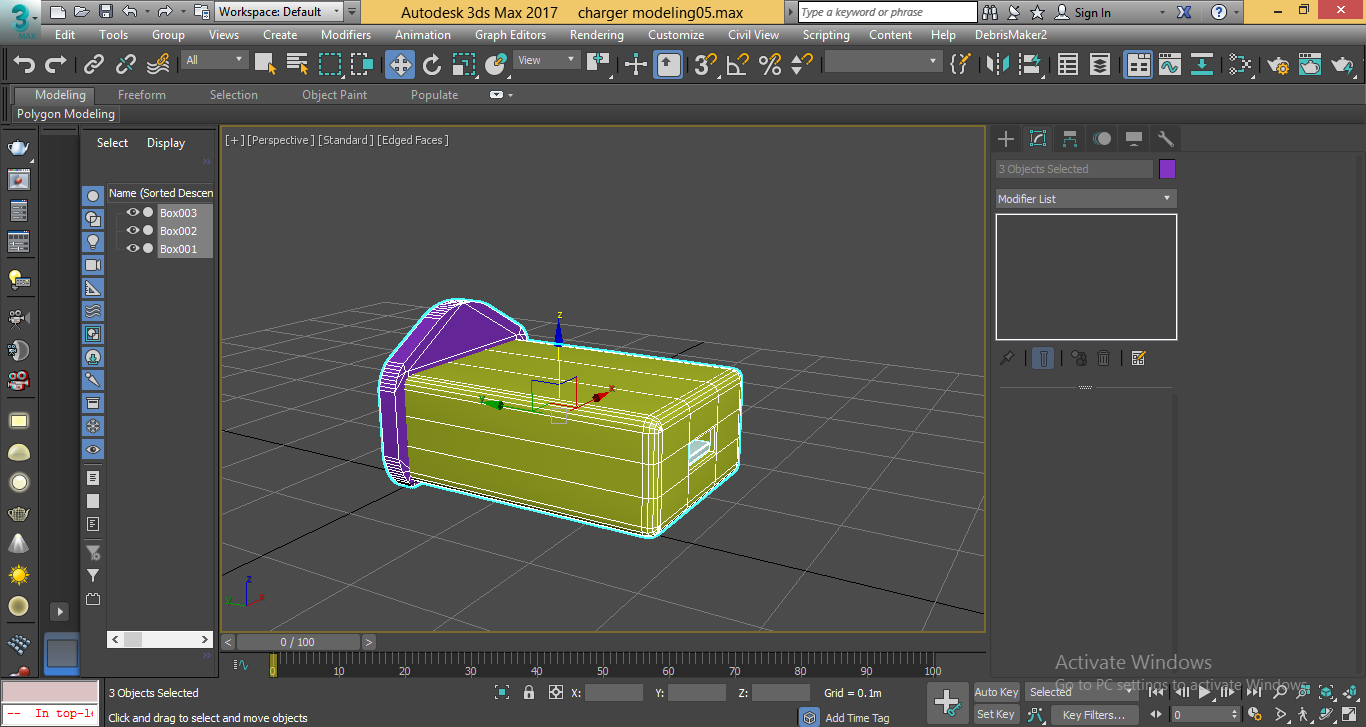Toggle Angle Snap in toolbar

click(738, 65)
